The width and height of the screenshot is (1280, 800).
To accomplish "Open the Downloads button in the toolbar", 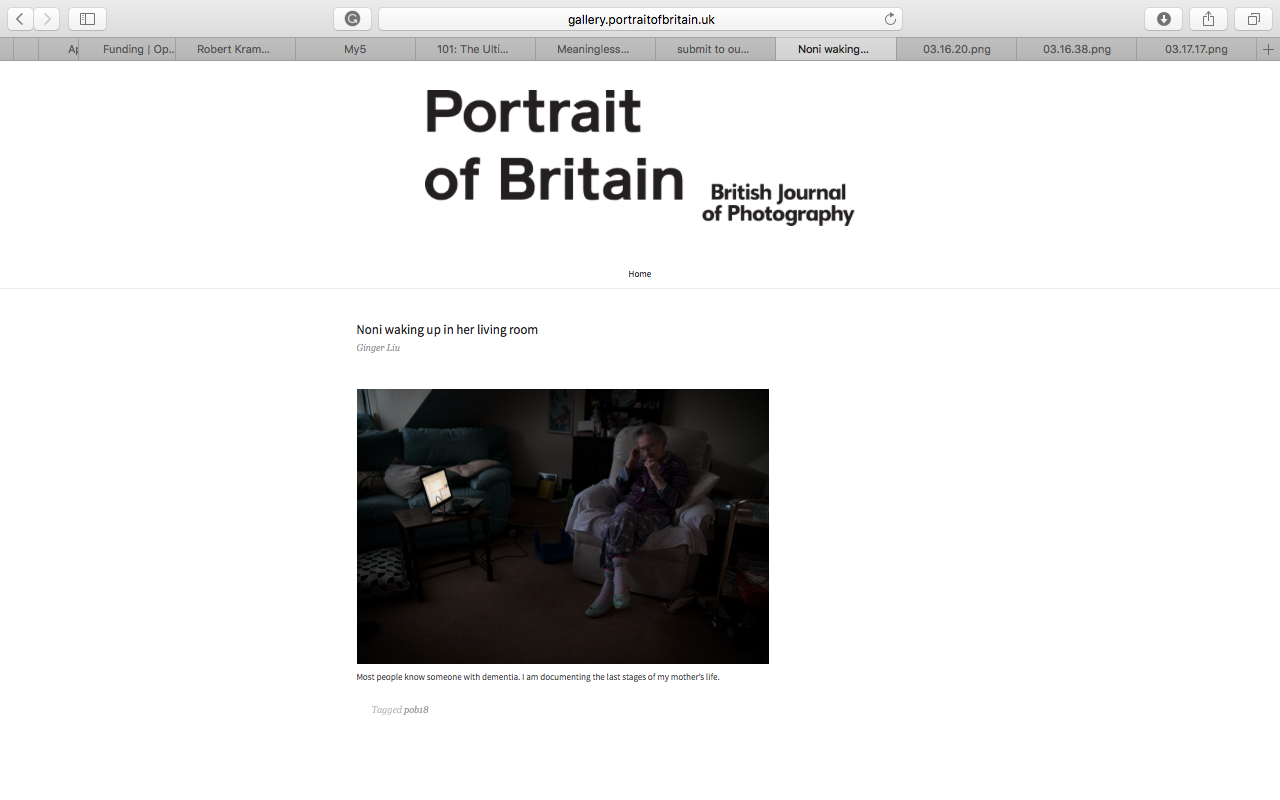I will (1164, 19).
